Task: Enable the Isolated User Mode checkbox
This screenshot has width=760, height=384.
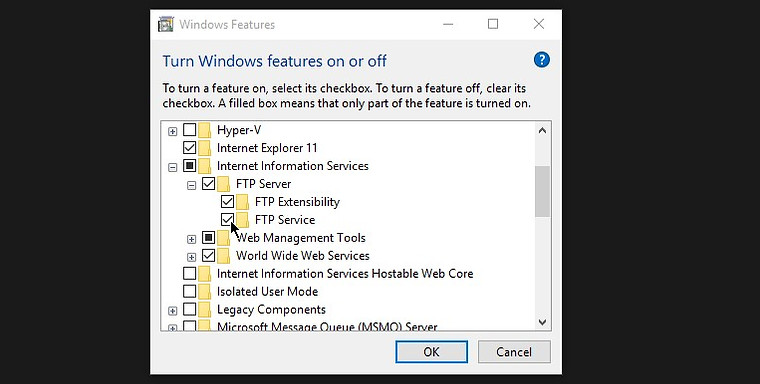Action: [190, 291]
